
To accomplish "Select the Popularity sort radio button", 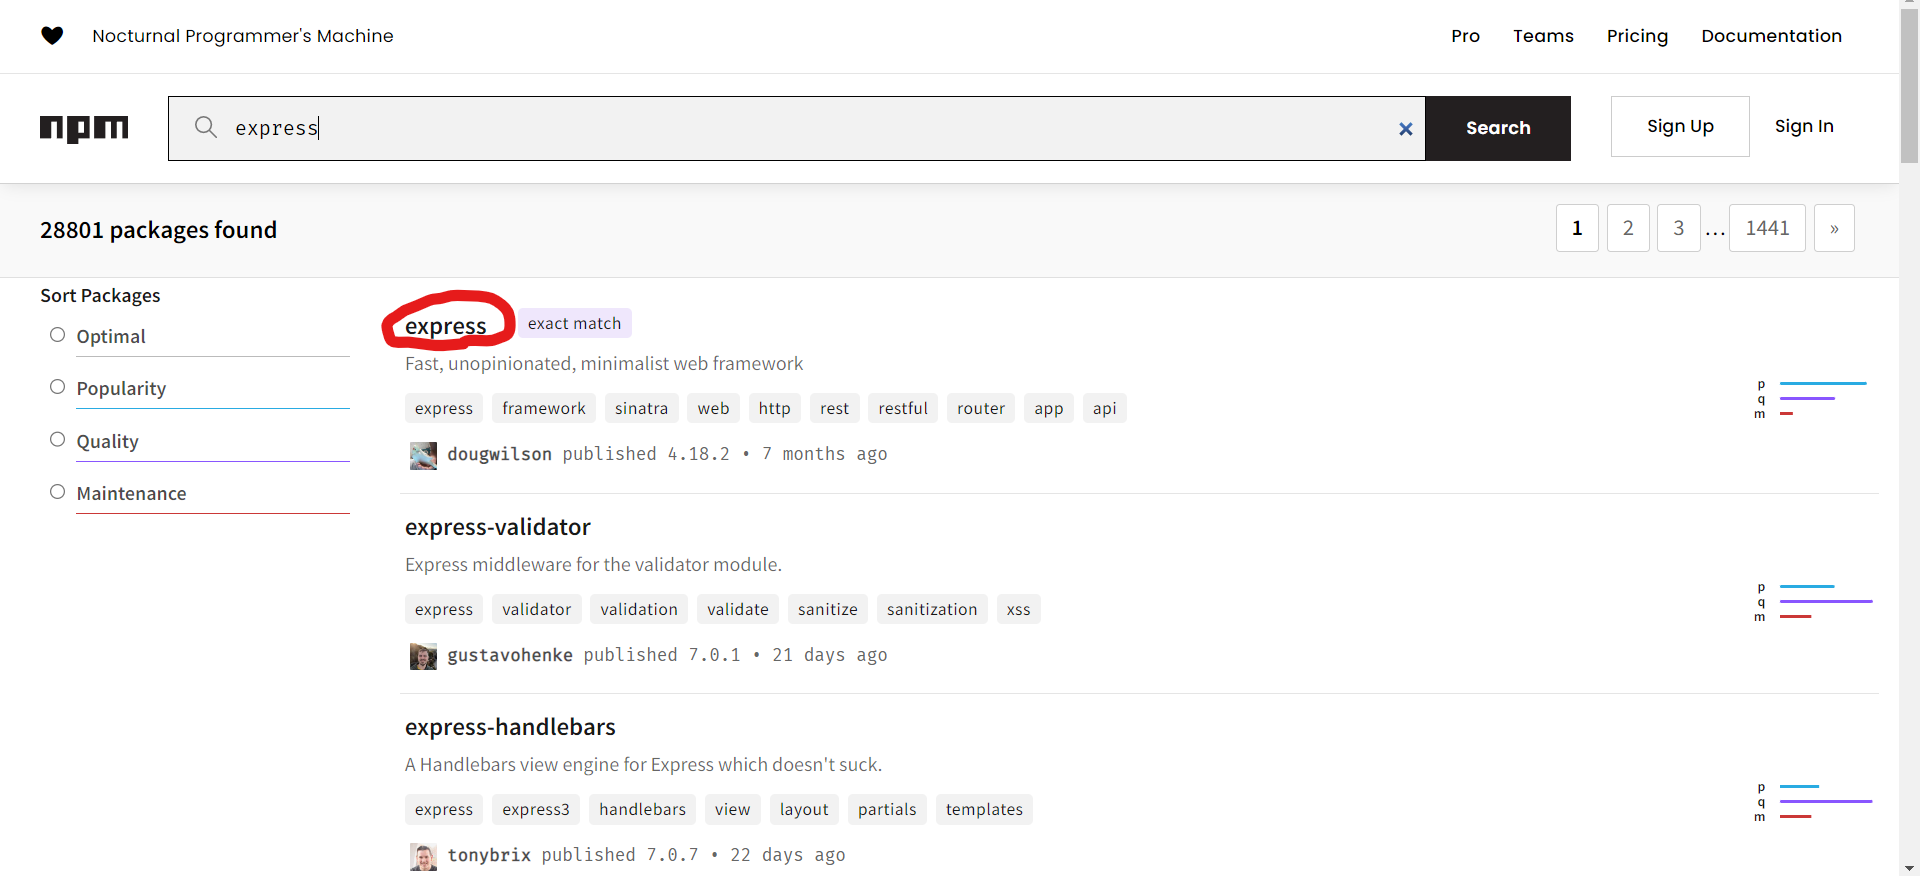I will coord(57,387).
